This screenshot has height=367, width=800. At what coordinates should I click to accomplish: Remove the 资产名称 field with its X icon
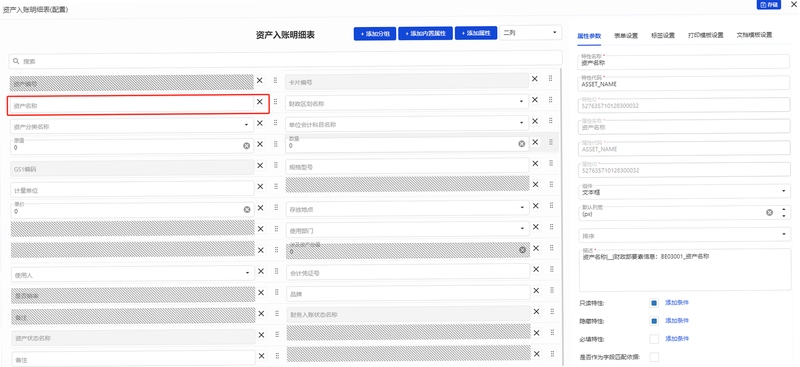pyautogui.click(x=259, y=102)
